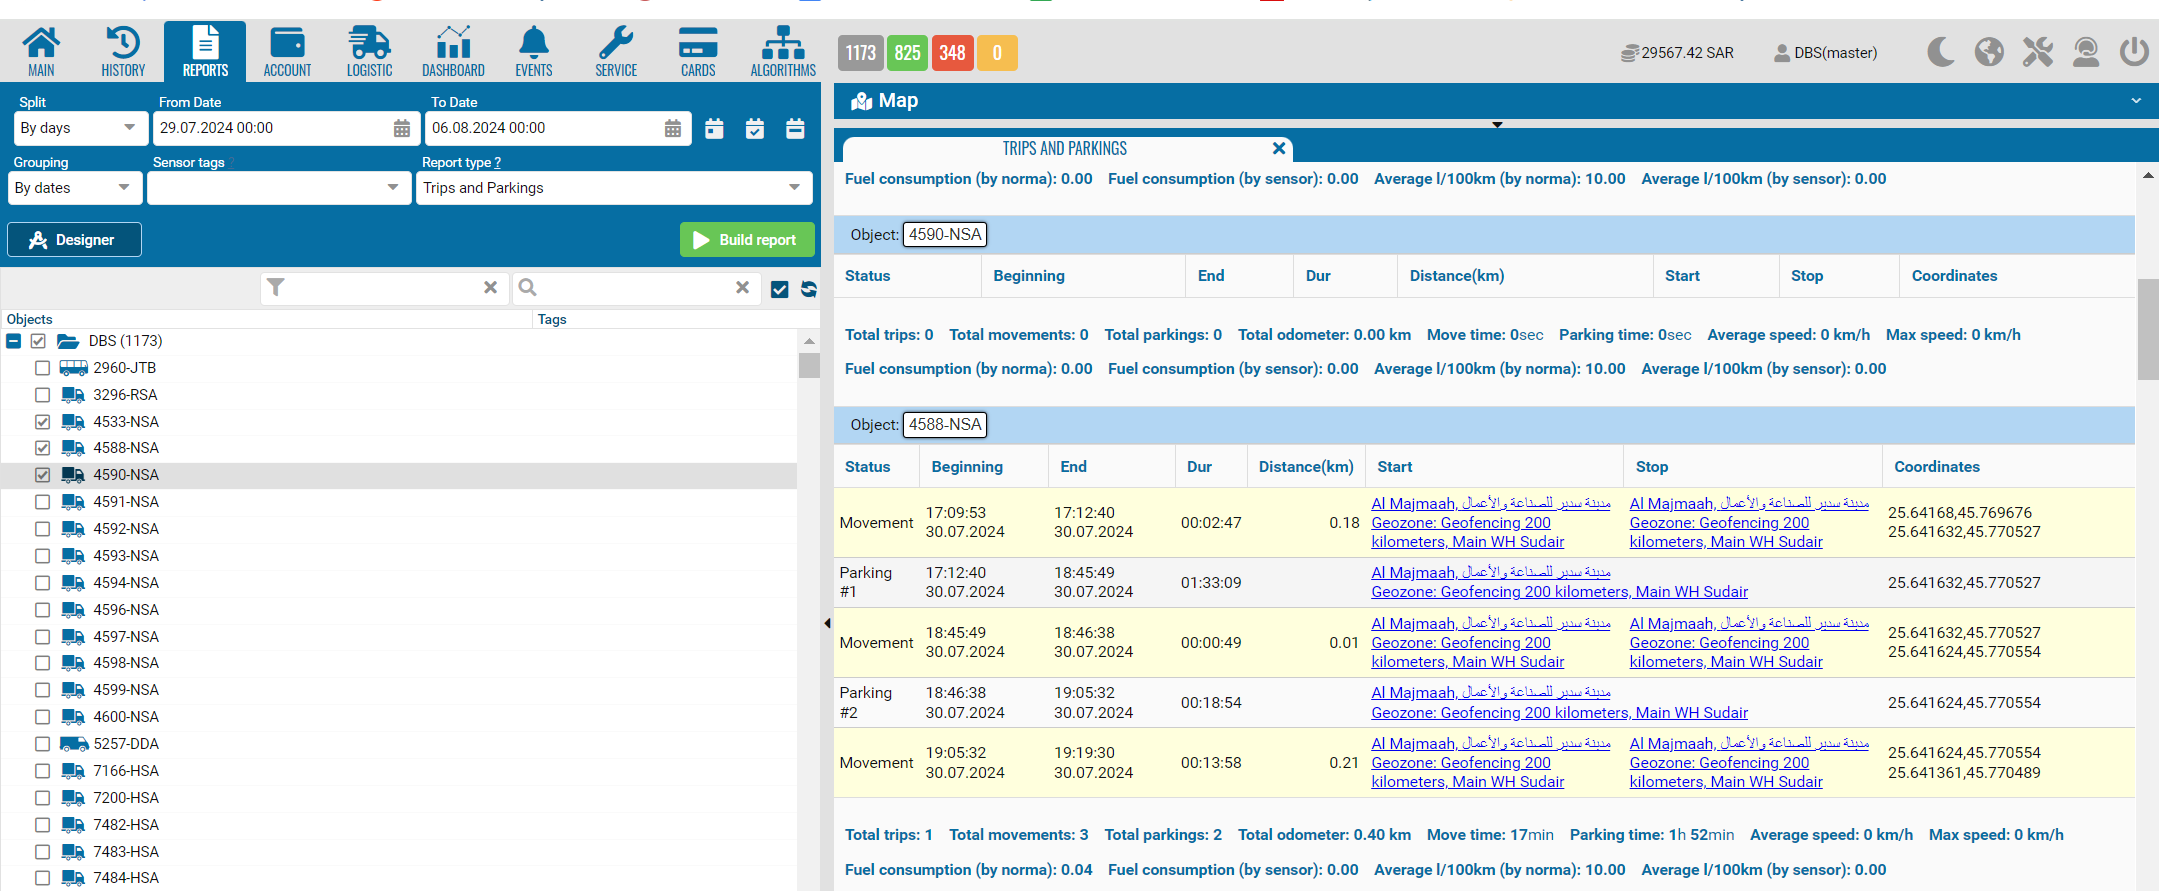Switch to the History tab
Image resolution: width=2159 pixels, height=891 pixels.
(x=123, y=51)
